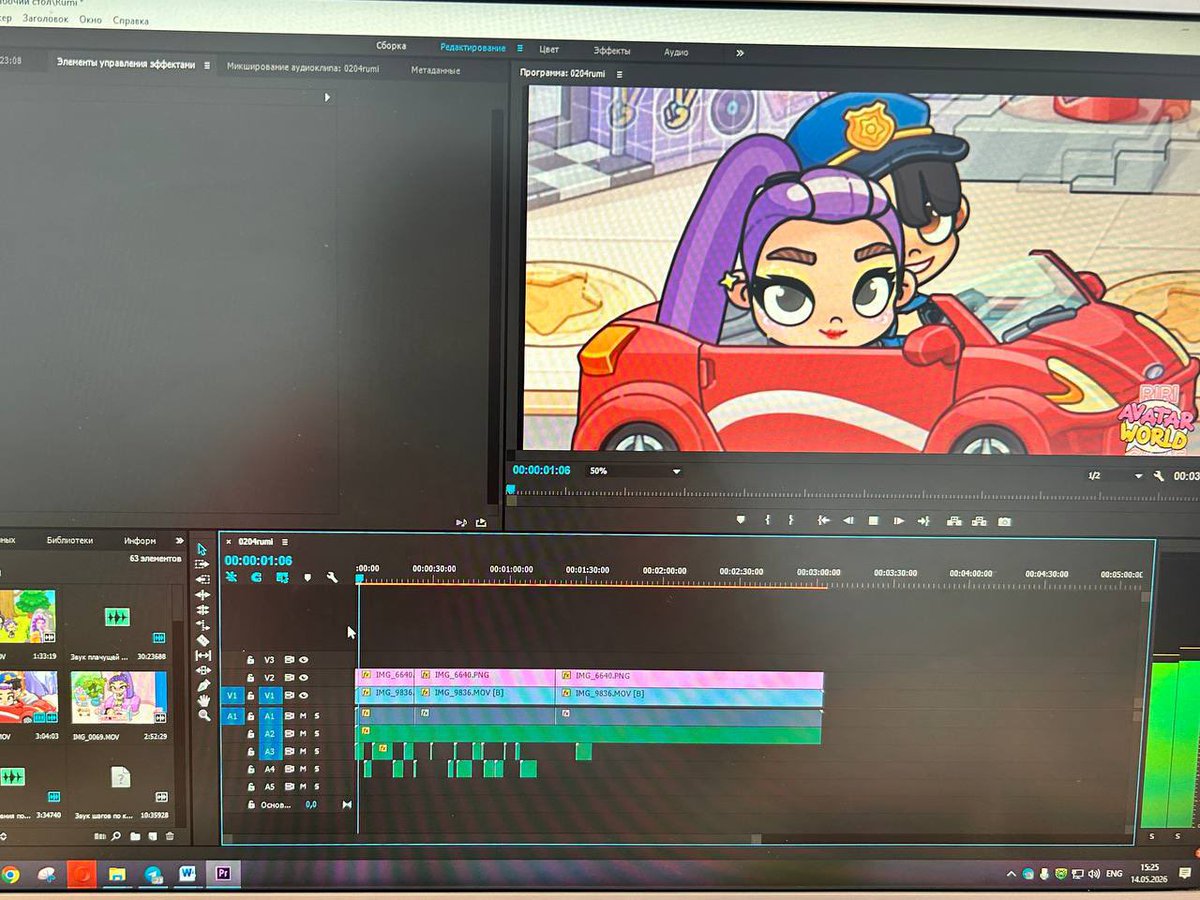
Task: Select the Razor tool
Action: pos(203,640)
